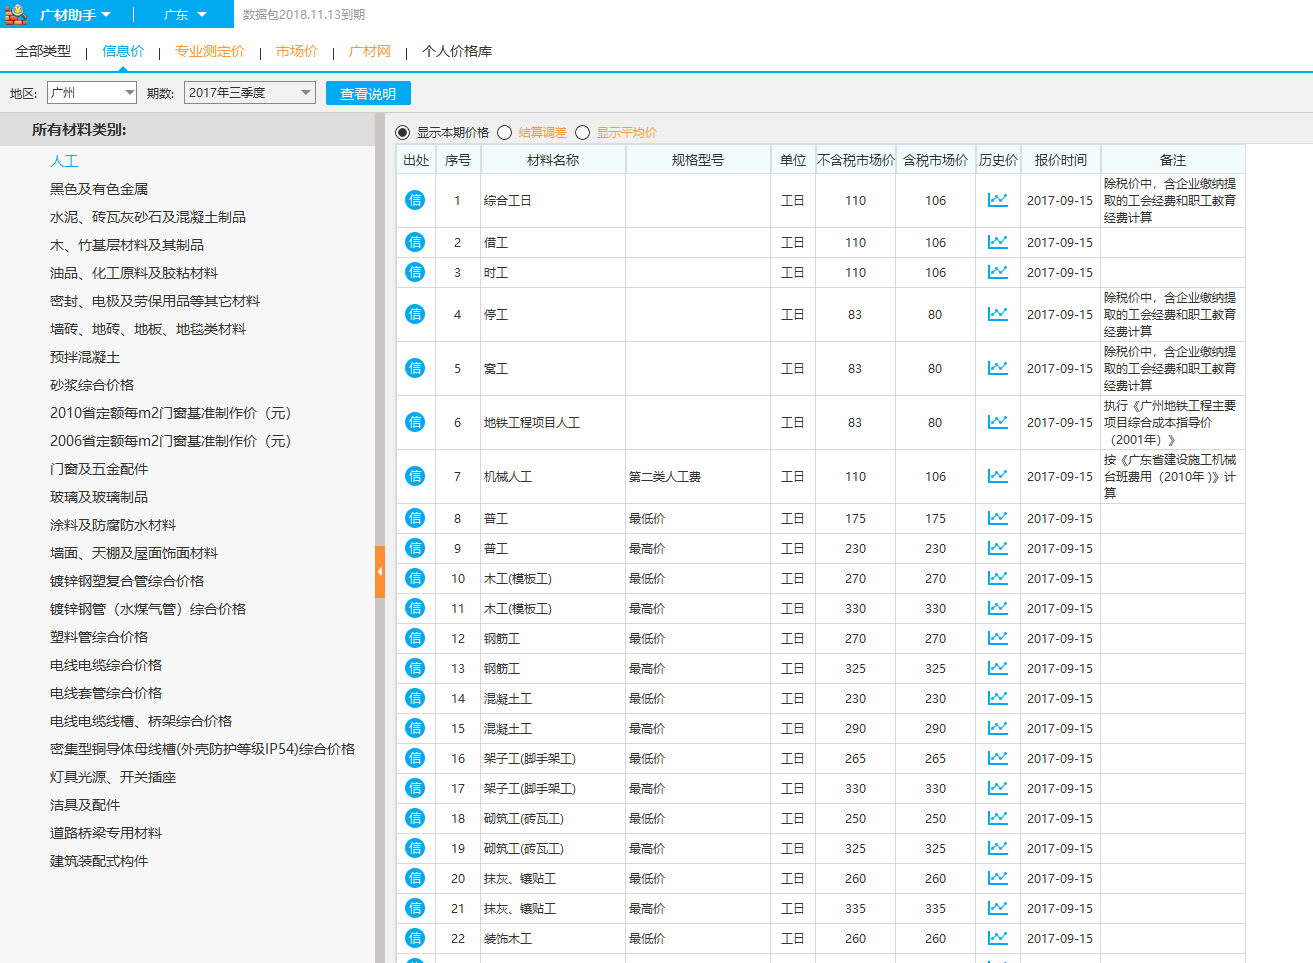
Task: Open history chart for row 15 混凝土工
Action: [x=998, y=728]
